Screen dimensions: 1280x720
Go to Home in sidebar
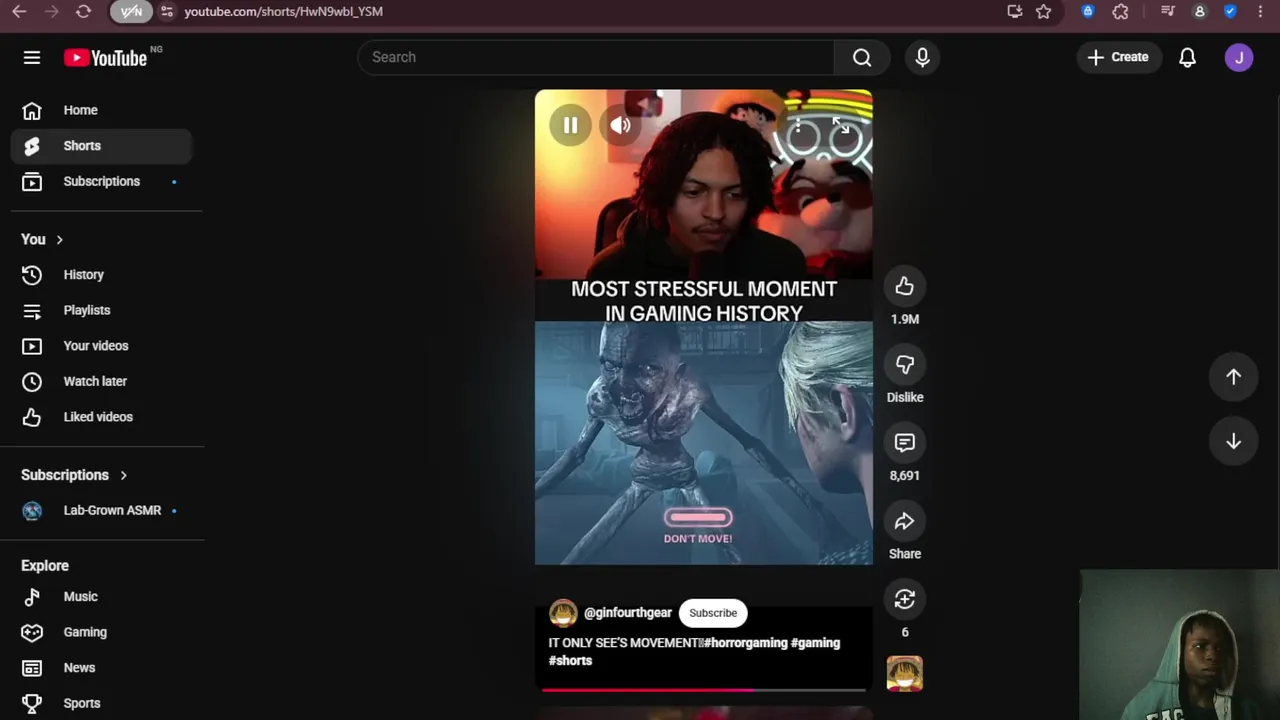click(102, 110)
